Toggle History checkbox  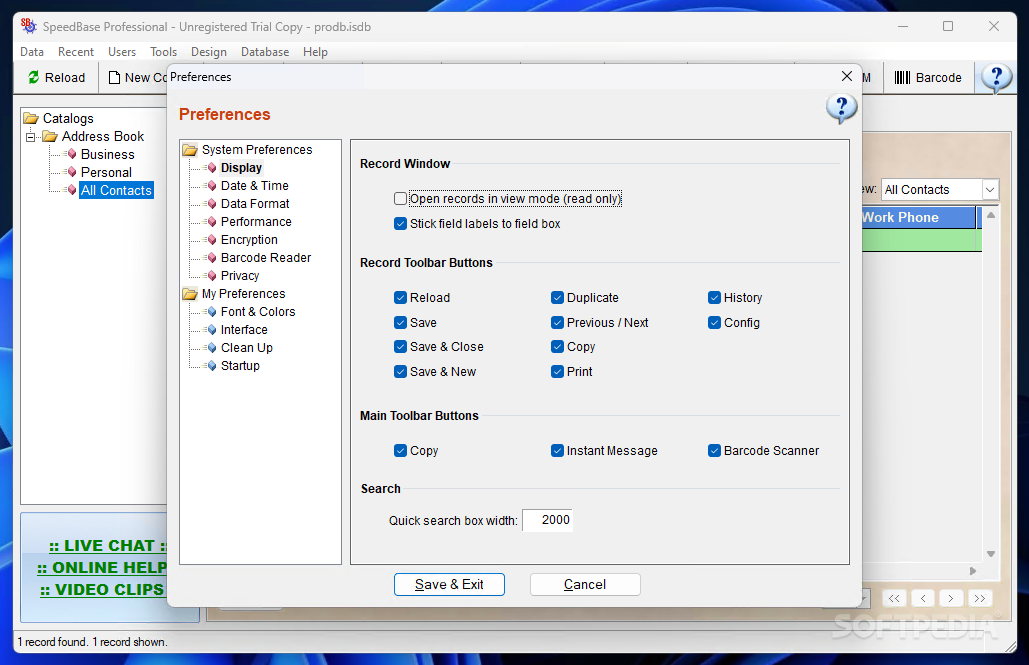click(715, 297)
